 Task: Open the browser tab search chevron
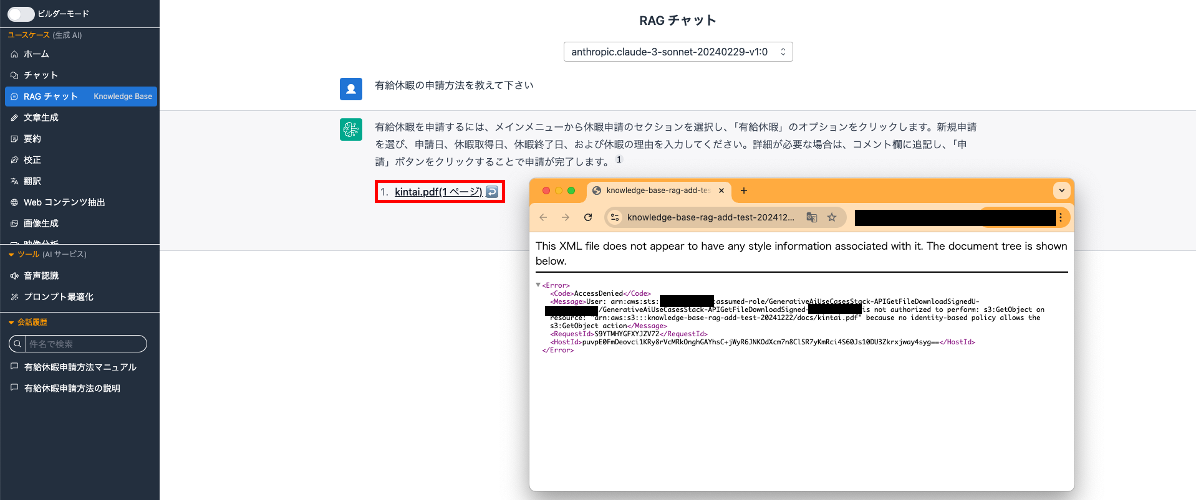(1061, 191)
